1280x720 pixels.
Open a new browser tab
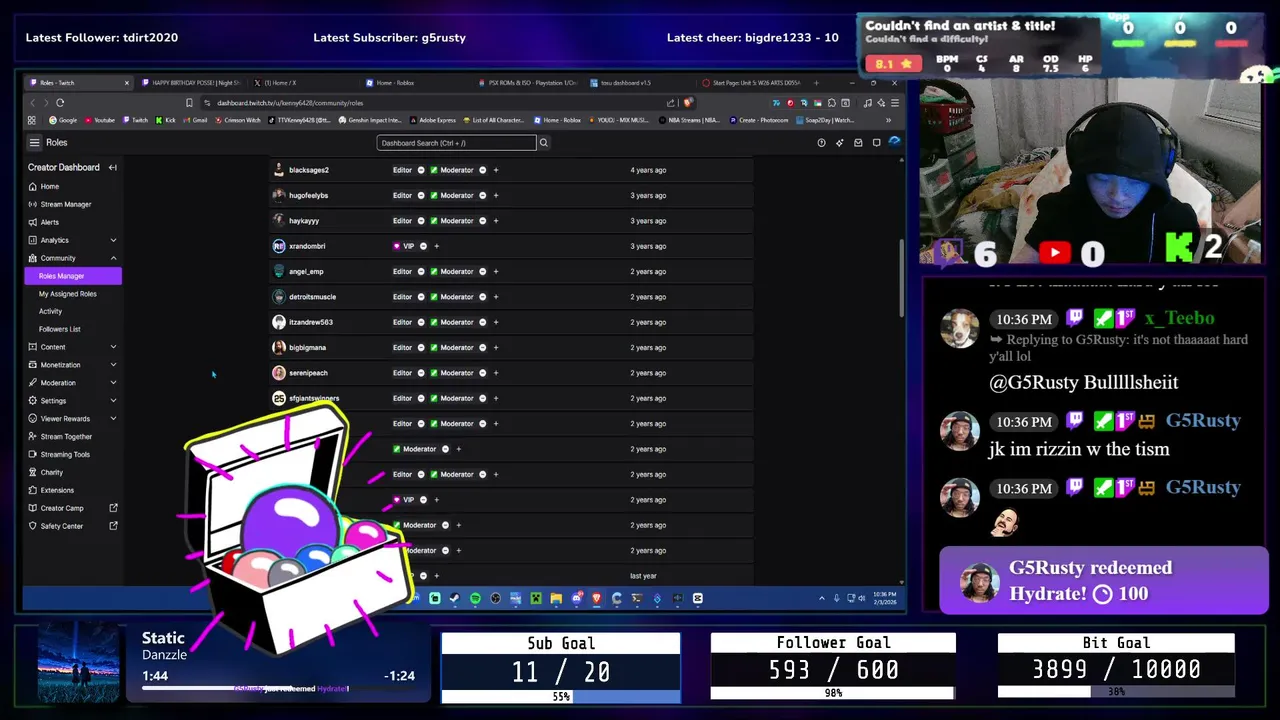816,83
